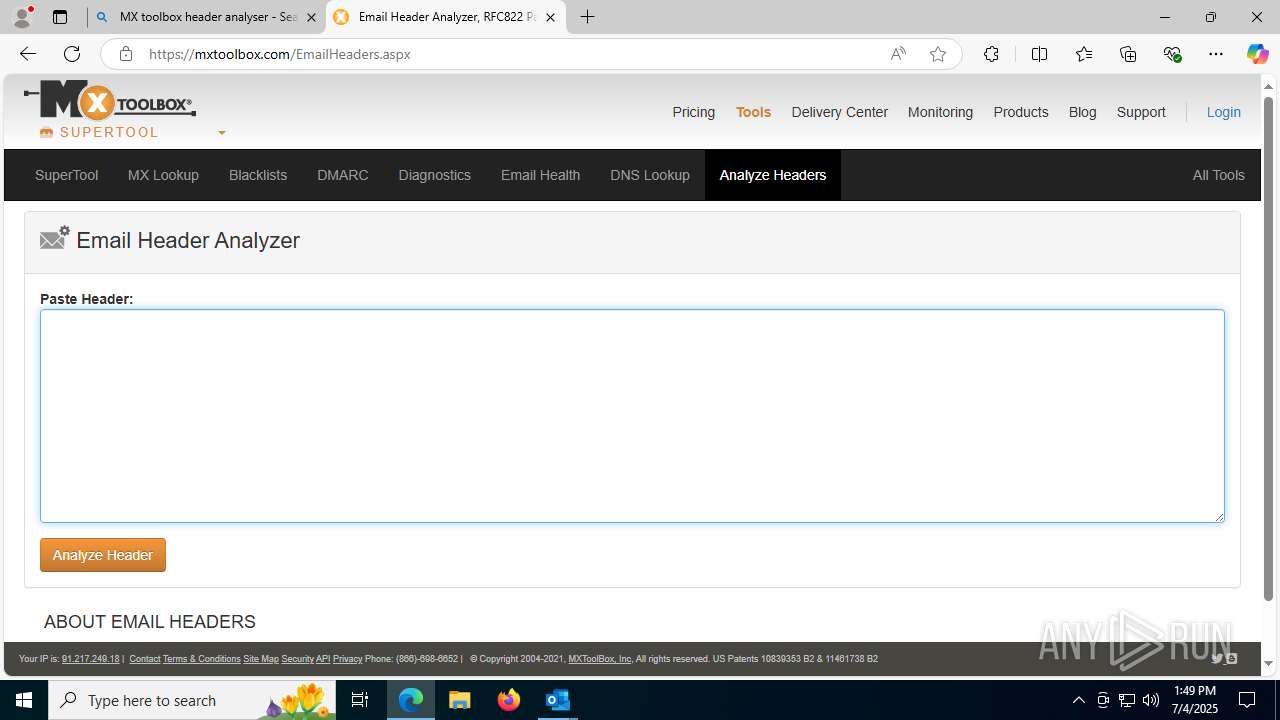1280x720 pixels.
Task: Click the IP address link in footer
Action: click(x=90, y=659)
